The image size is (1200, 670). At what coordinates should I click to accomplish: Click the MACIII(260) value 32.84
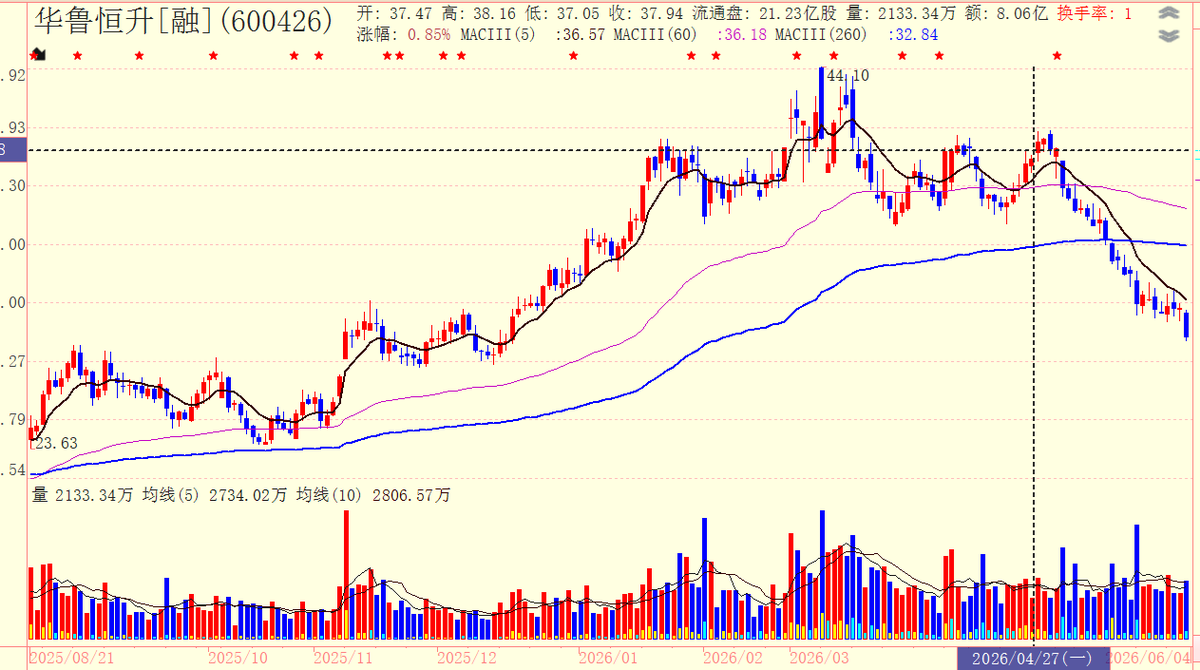click(x=918, y=34)
